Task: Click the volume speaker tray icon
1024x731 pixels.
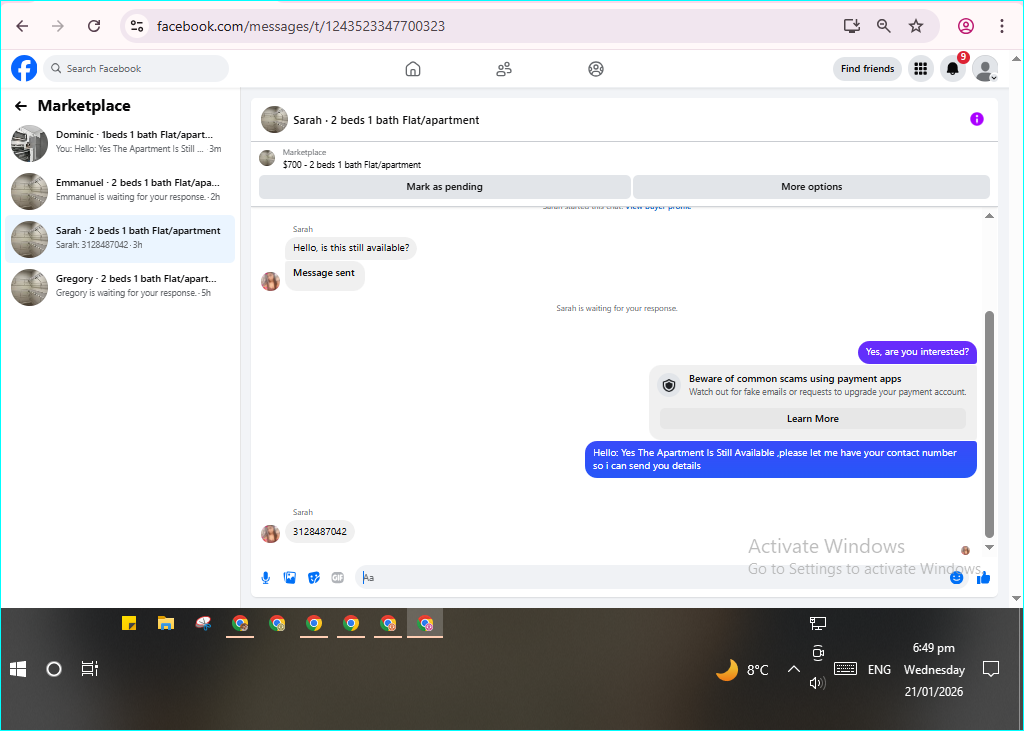Action: (817, 683)
